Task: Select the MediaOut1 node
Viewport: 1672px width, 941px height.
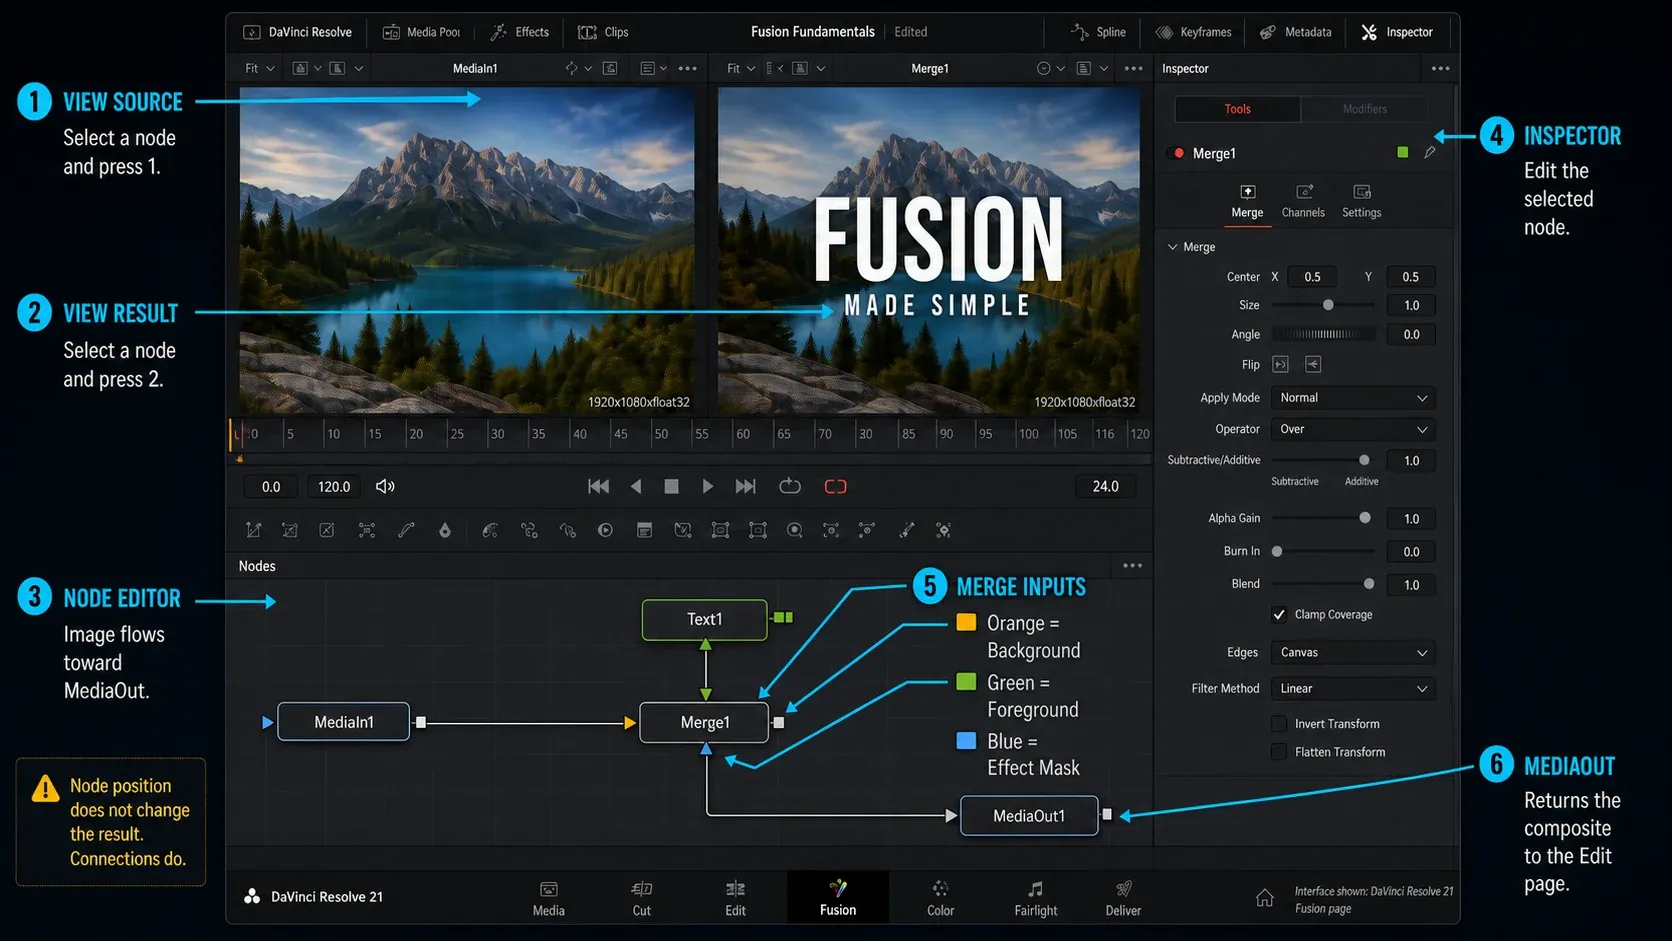Action: click(1029, 816)
